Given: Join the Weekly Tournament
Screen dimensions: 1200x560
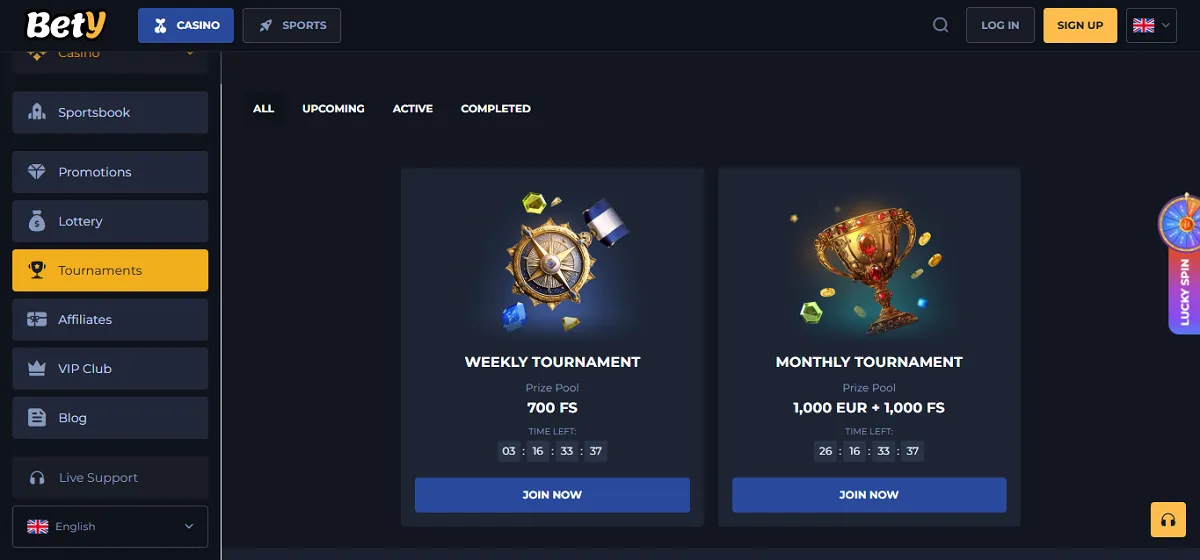Looking at the screenshot, I should pos(552,495).
